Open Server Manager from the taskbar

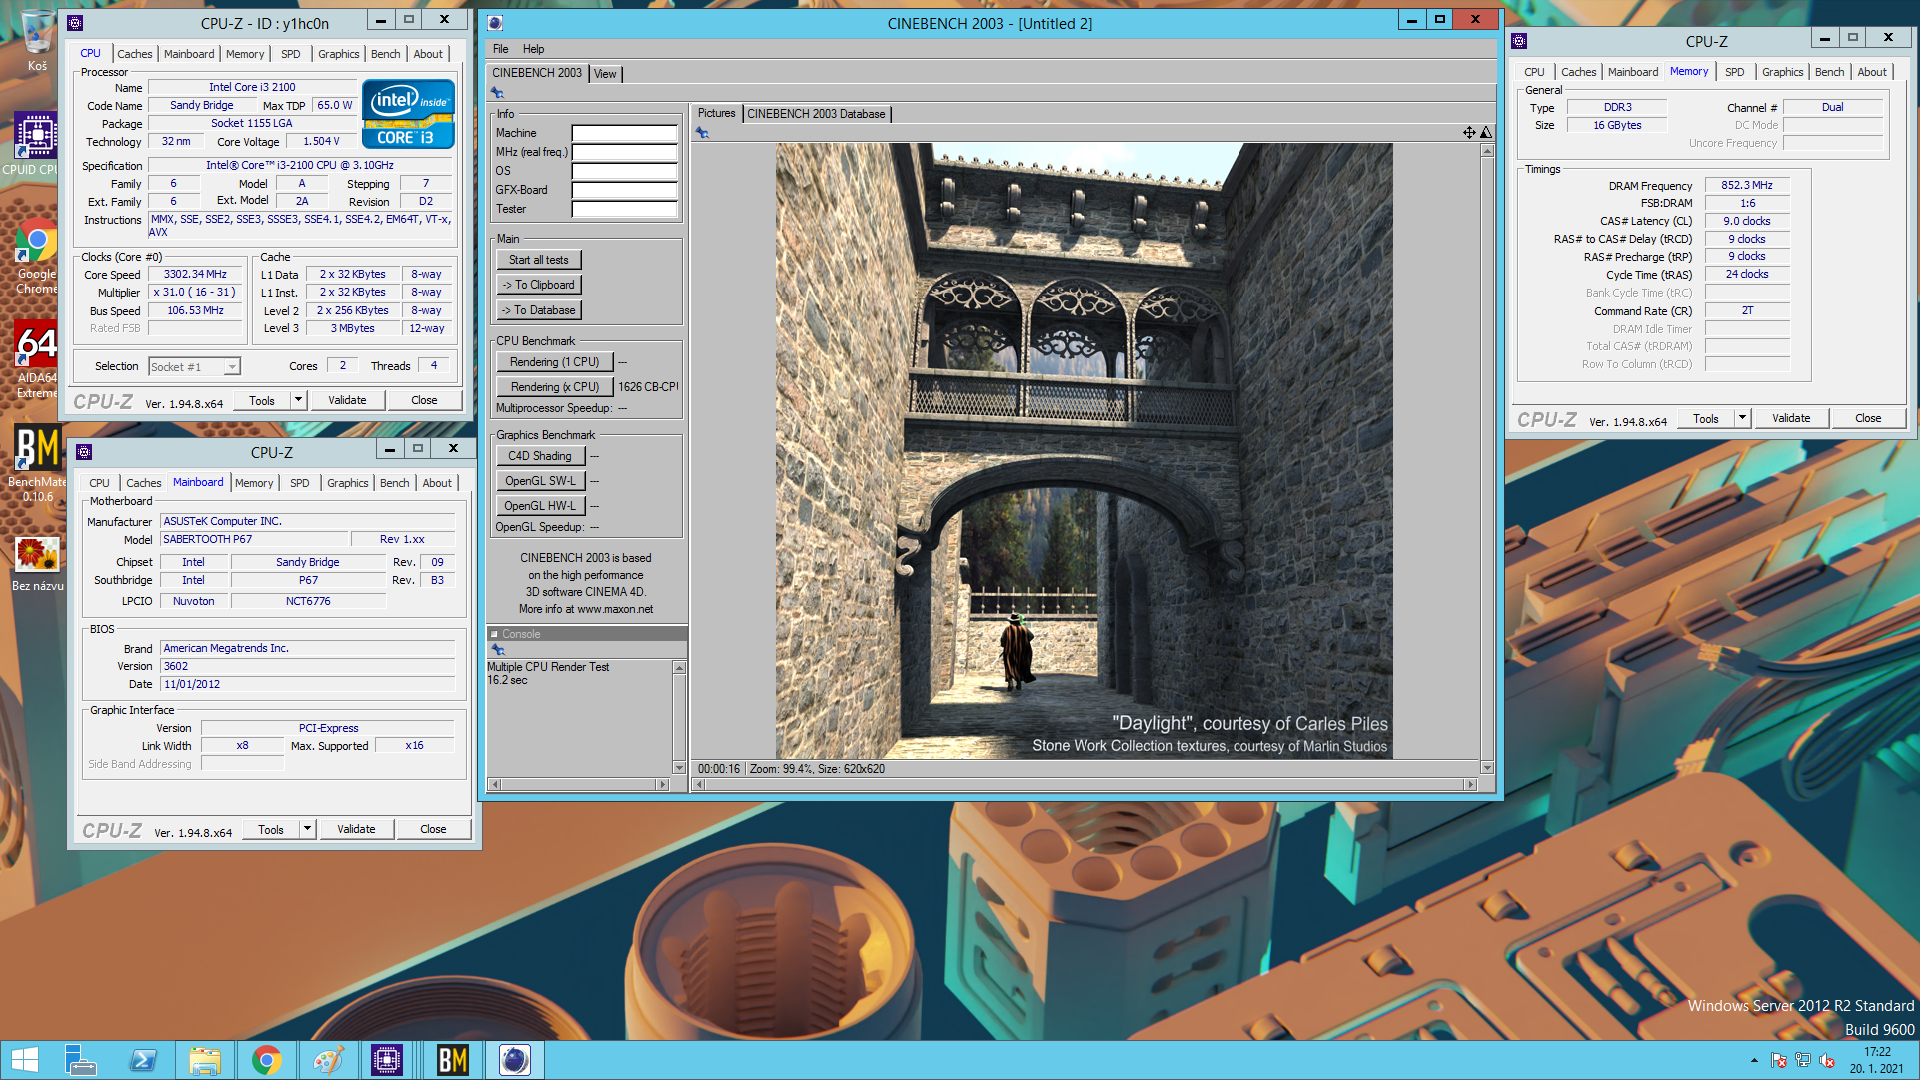pos(80,1060)
